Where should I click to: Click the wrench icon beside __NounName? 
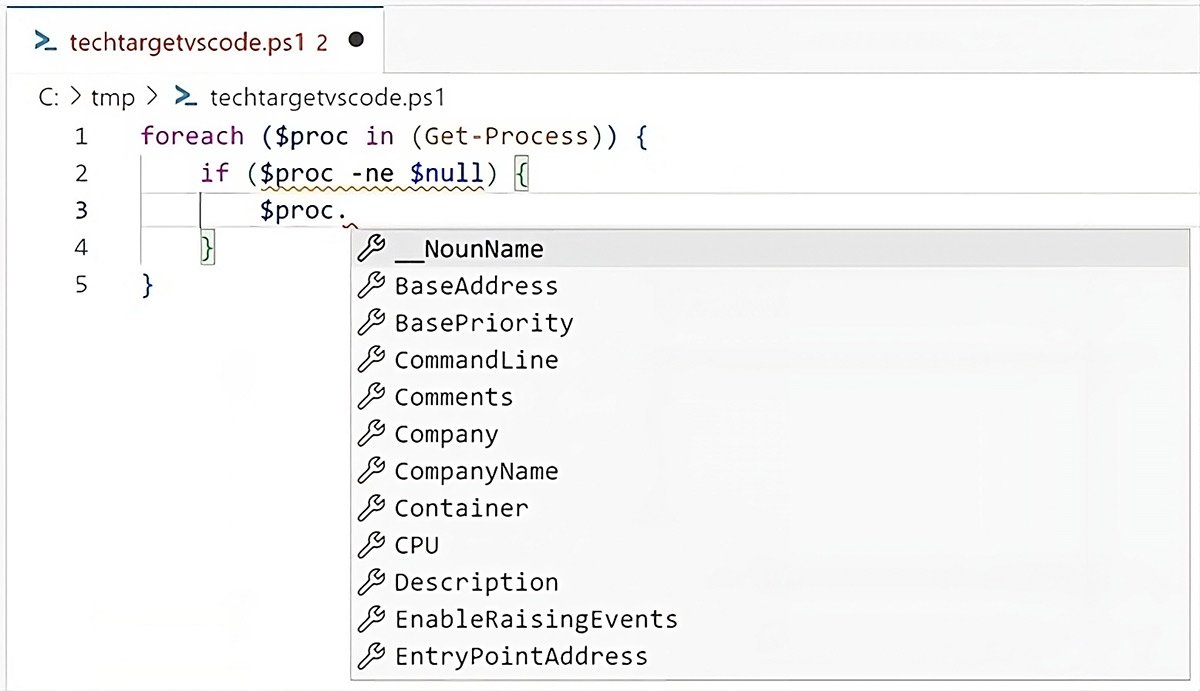point(371,249)
